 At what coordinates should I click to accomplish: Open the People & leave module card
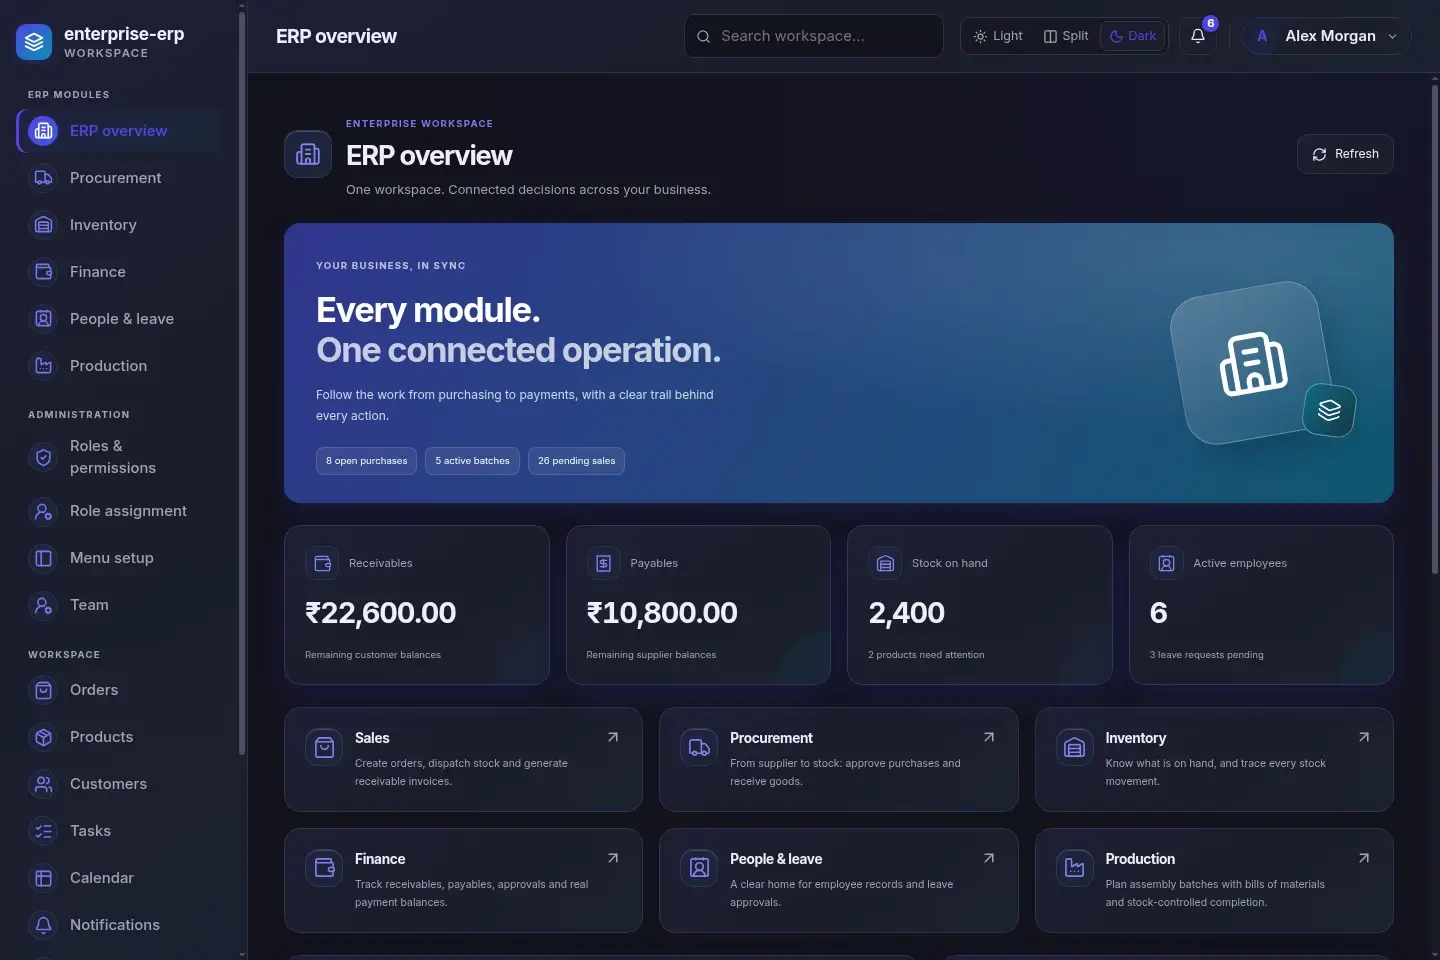point(838,881)
